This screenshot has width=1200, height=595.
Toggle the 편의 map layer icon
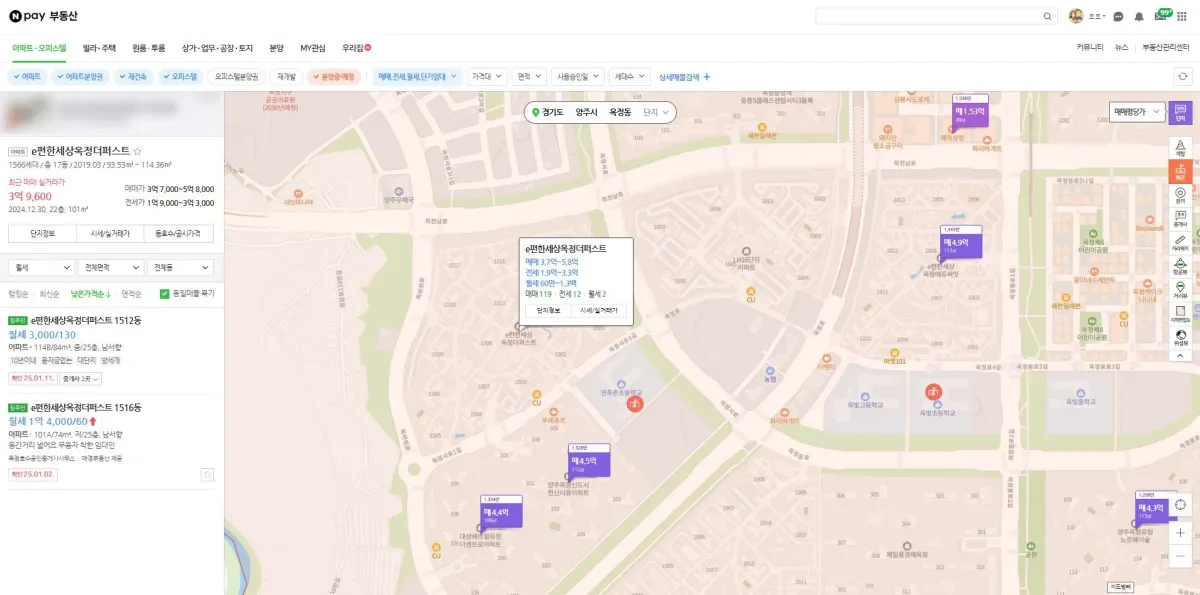pyautogui.click(x=1180, y=194)
